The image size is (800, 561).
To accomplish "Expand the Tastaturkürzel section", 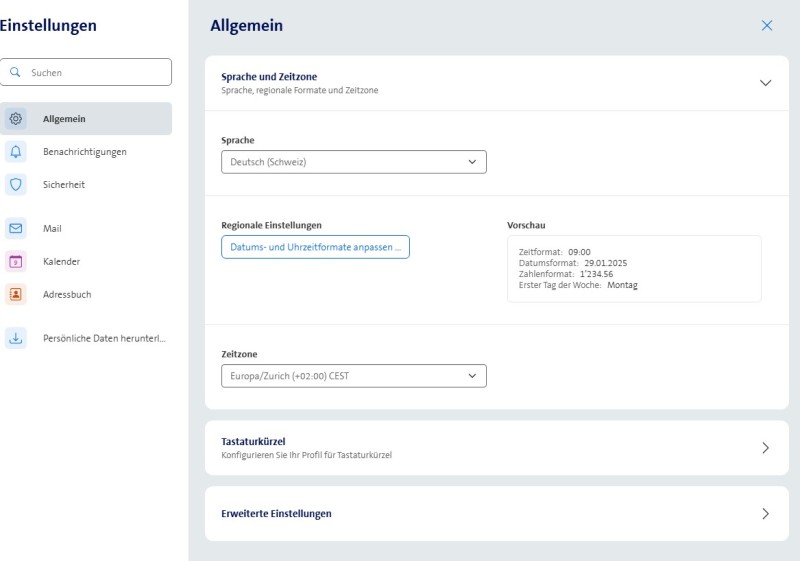I will tap(765, 448).
